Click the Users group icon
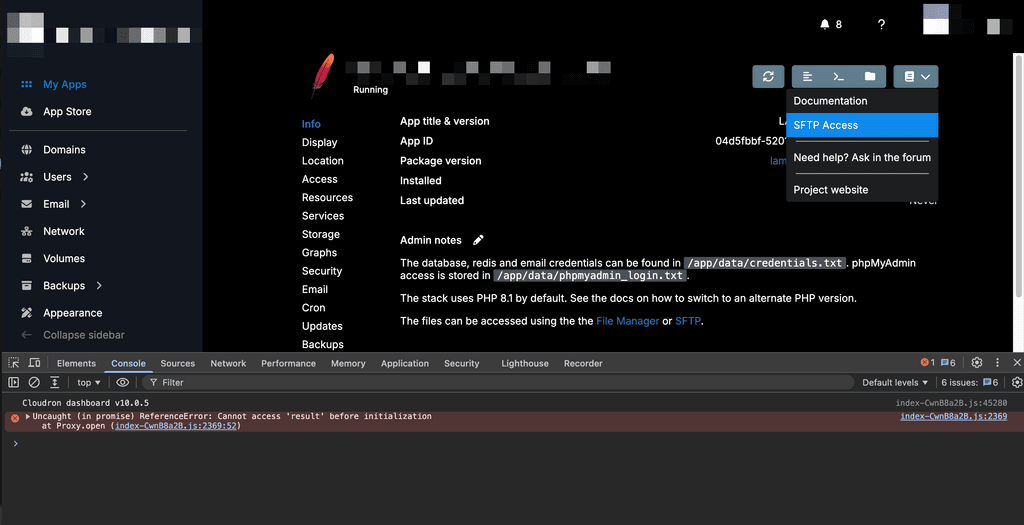The width and height of the screenshot is (1024, 525). point(26,177)
